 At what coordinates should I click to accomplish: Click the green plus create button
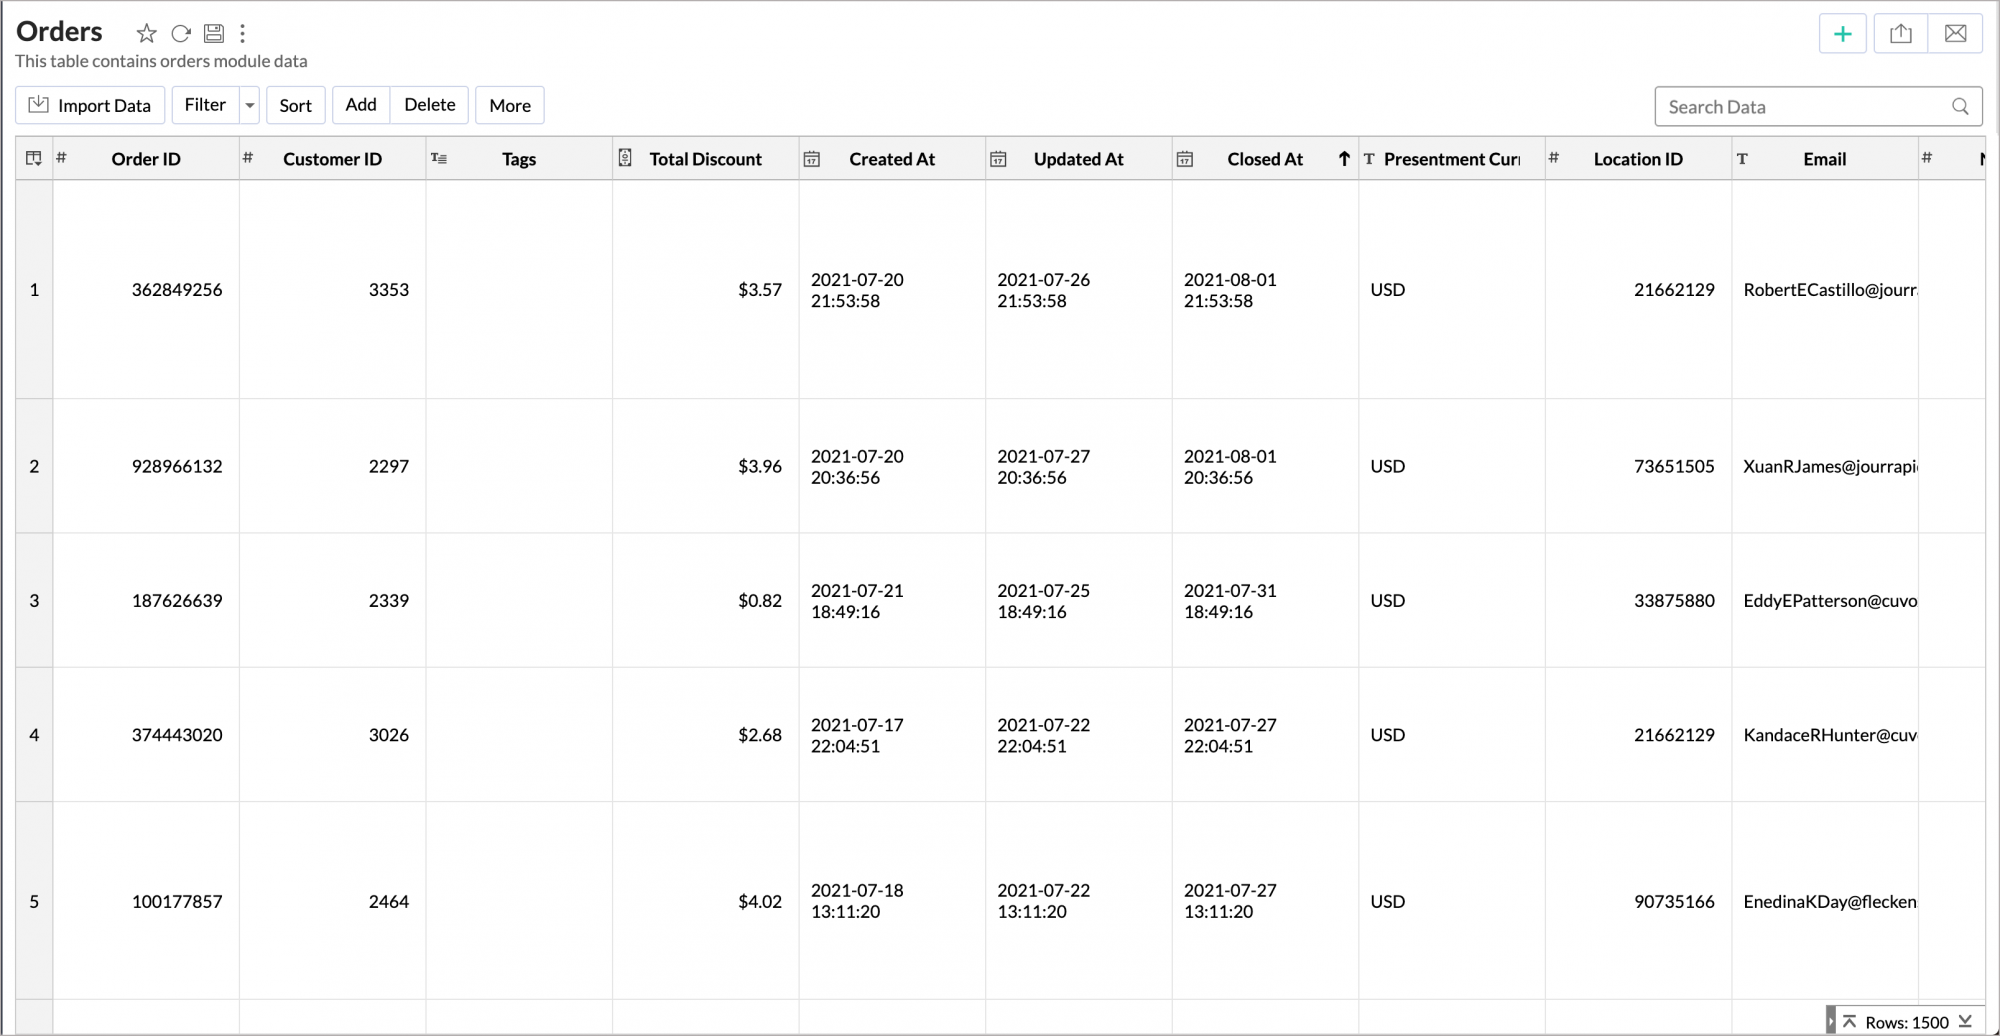point(1842,34)
